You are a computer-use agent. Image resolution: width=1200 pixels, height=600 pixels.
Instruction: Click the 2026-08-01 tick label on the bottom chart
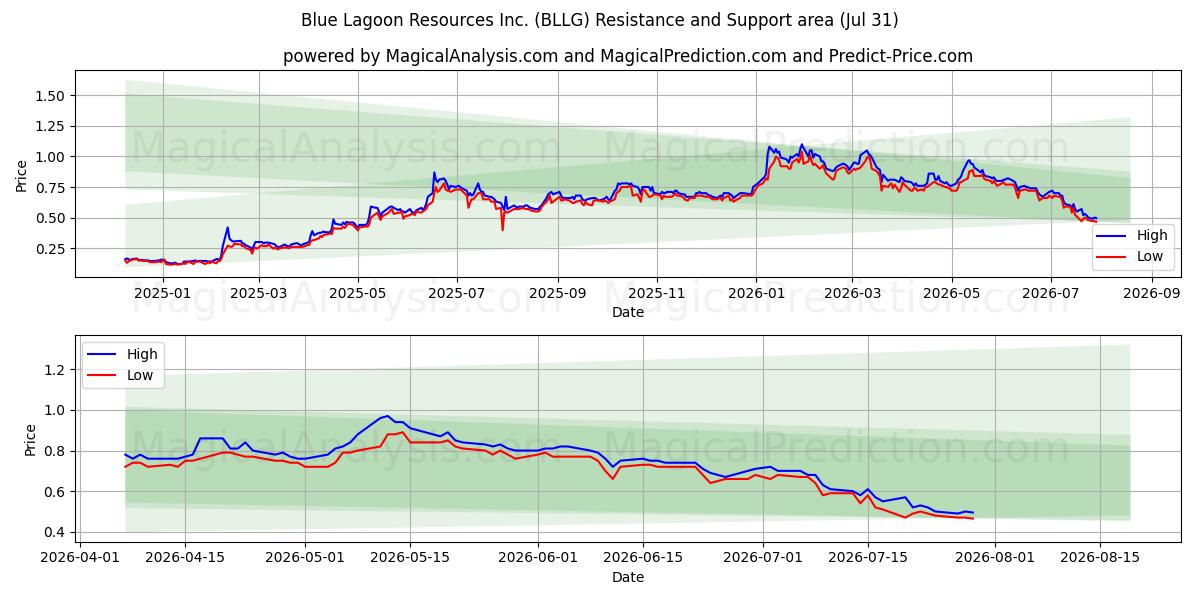point(995,559)
